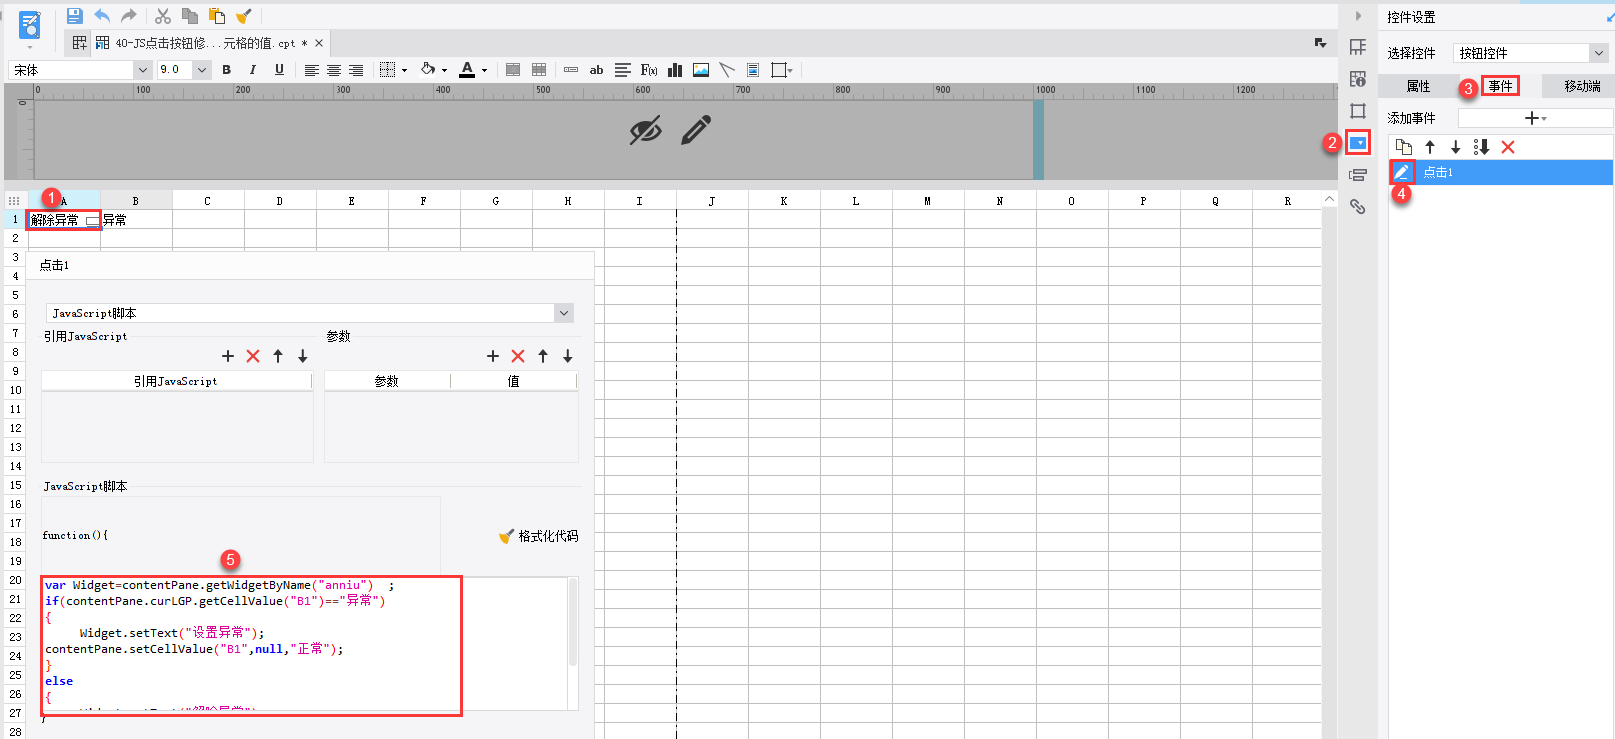1615x739 pixels.
Task: Align cell text to the right
Action: tap(356, 70)
